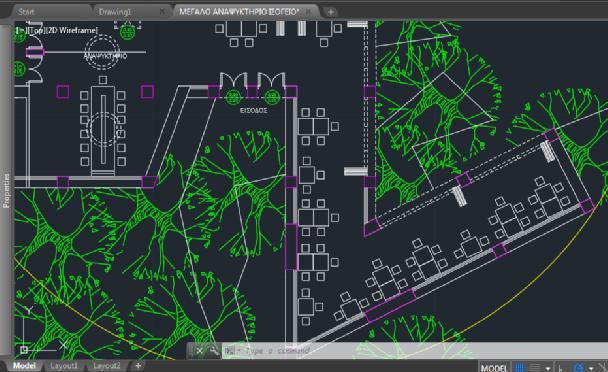Open the viewport controls minus menu
Screen dimensions: 608x372
(20, 30)
